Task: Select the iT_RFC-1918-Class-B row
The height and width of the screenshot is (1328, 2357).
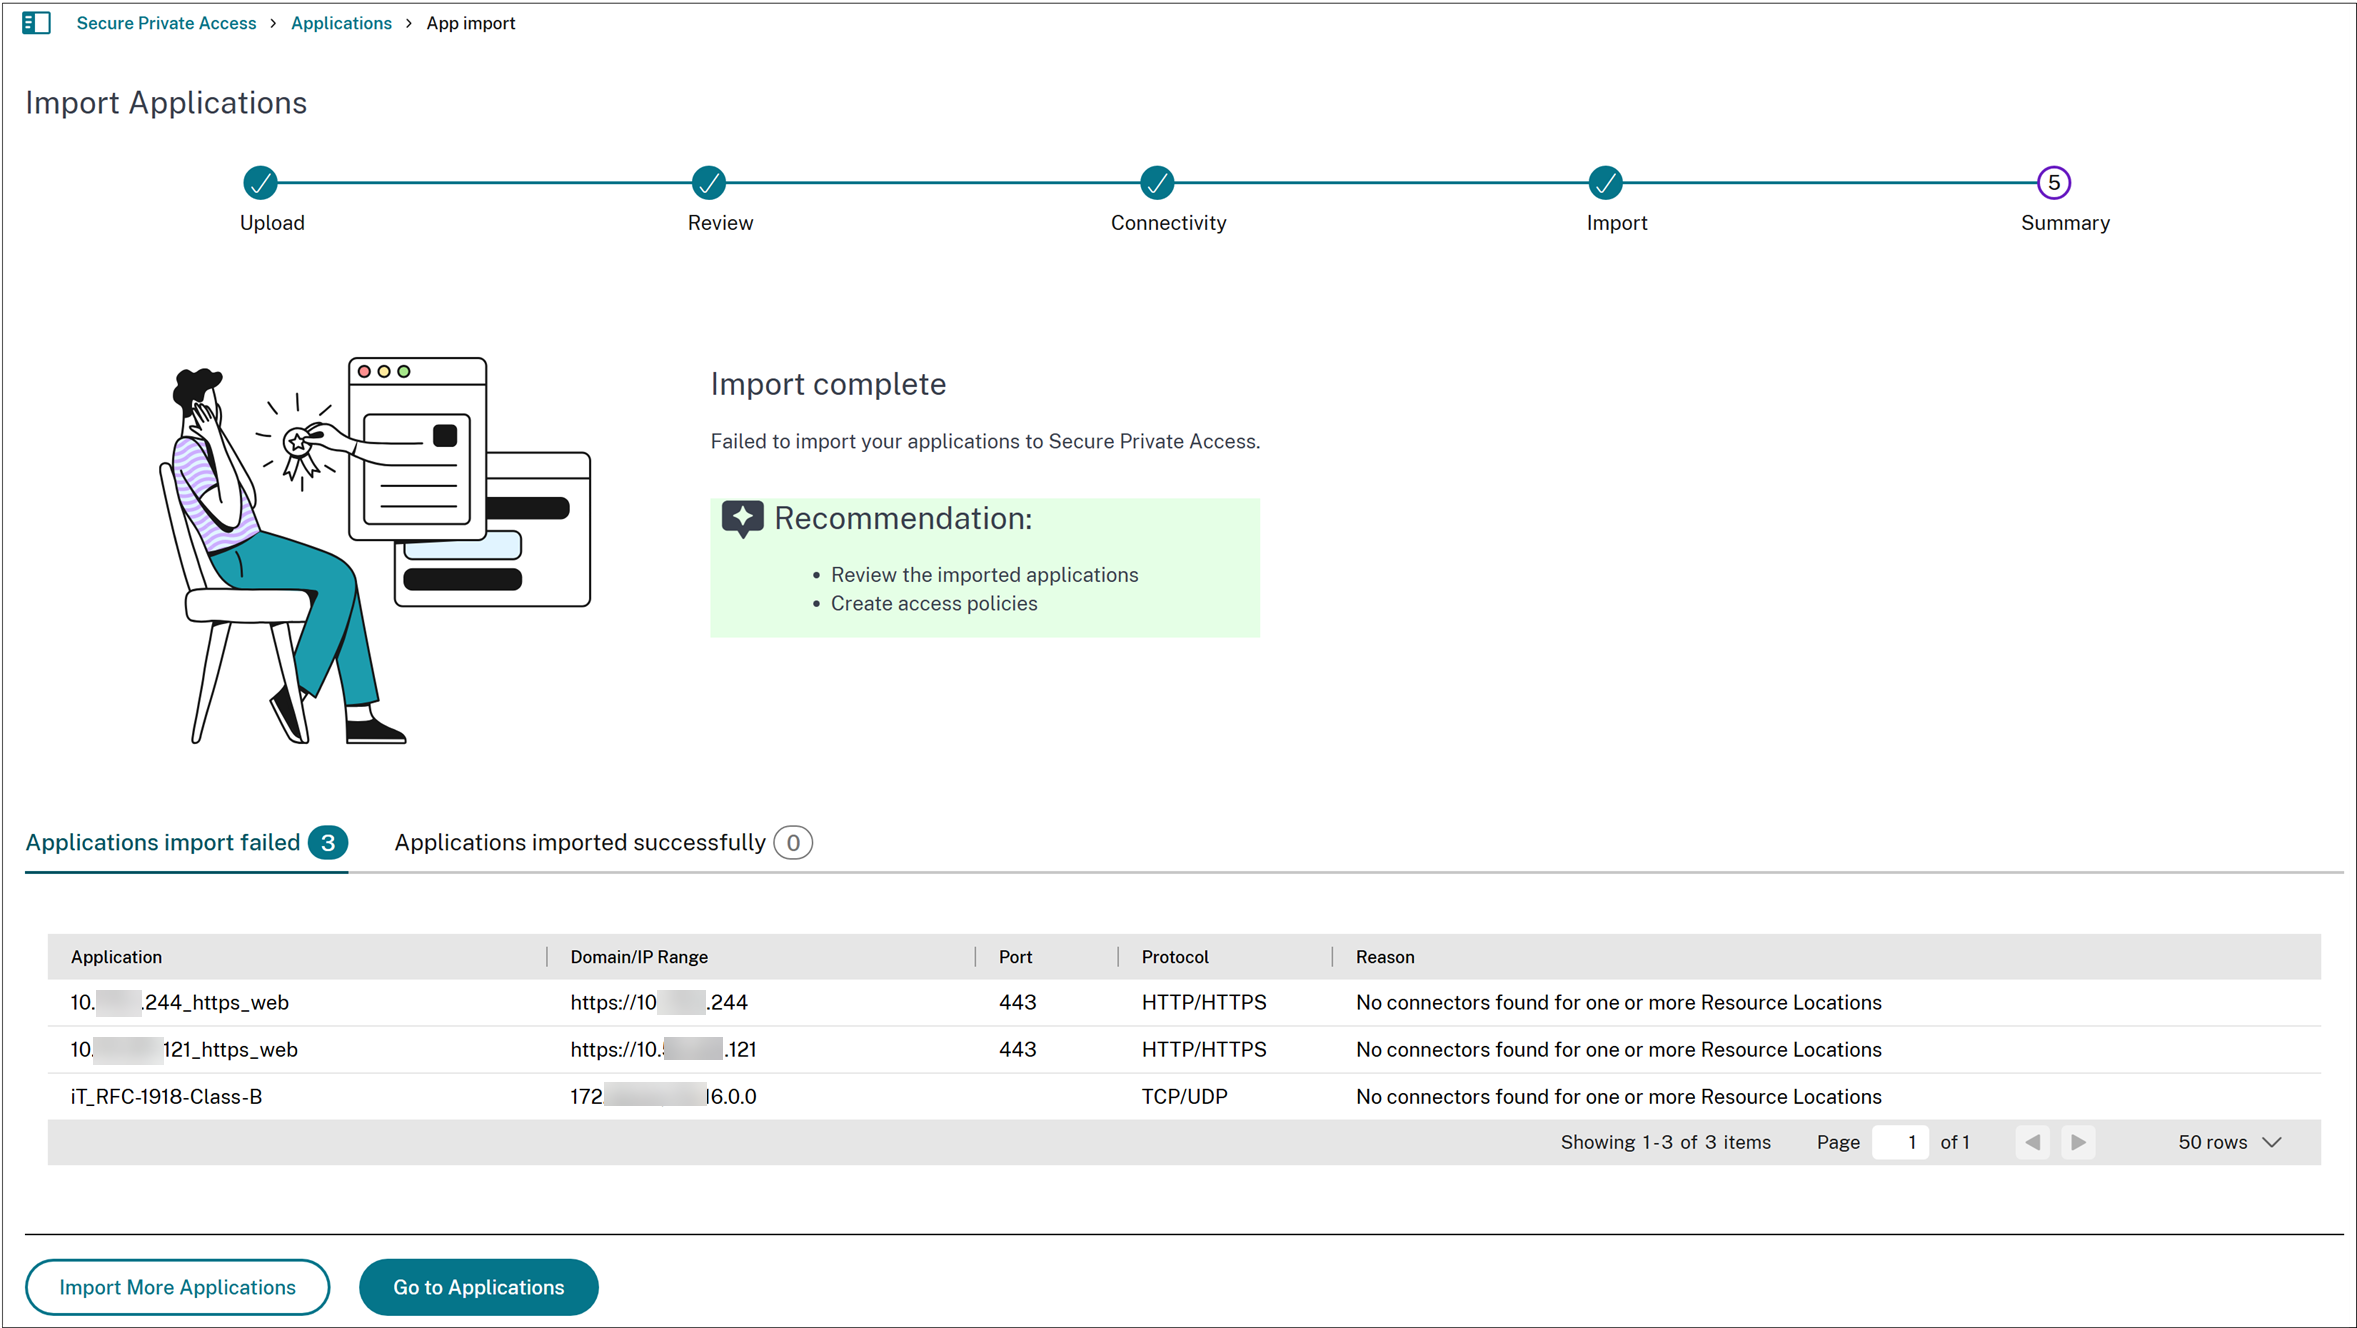Action: click(166, 1097)
